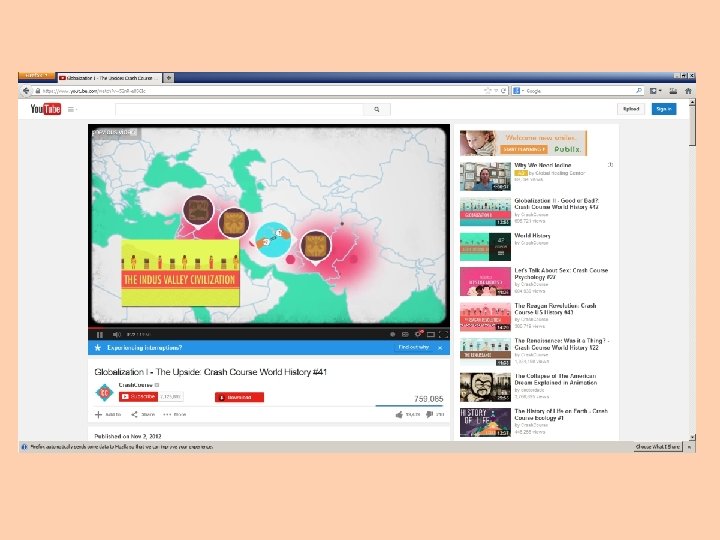Open The Reagan Revolution video link
The height and width of the screenshot is (540, 720).
(x=555, y=309)
